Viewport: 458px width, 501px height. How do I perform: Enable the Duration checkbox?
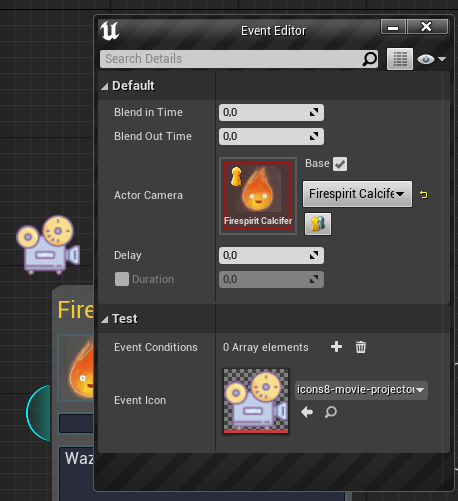(122, 279)
